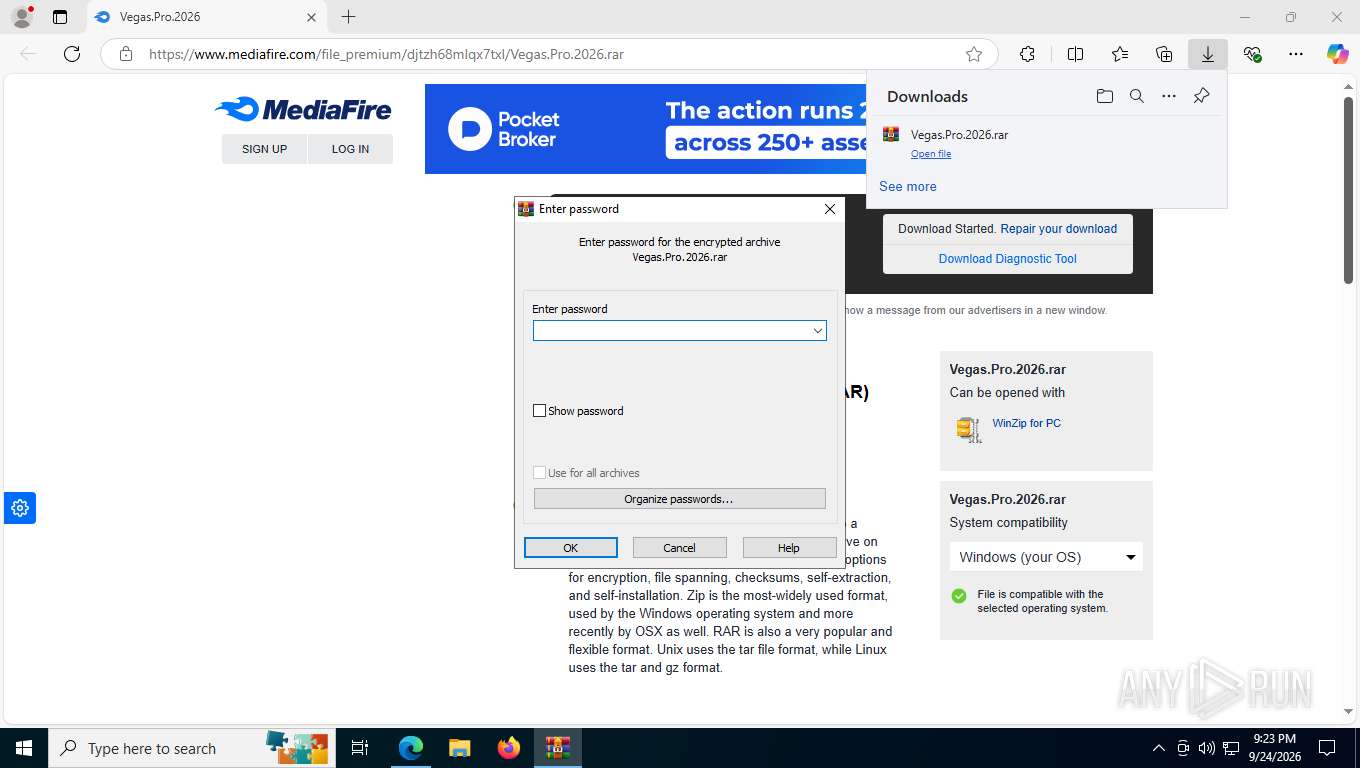This screenshot has height=768, width=1360.
Task: Open downloads folder icon in panel
Action: 1104,96
